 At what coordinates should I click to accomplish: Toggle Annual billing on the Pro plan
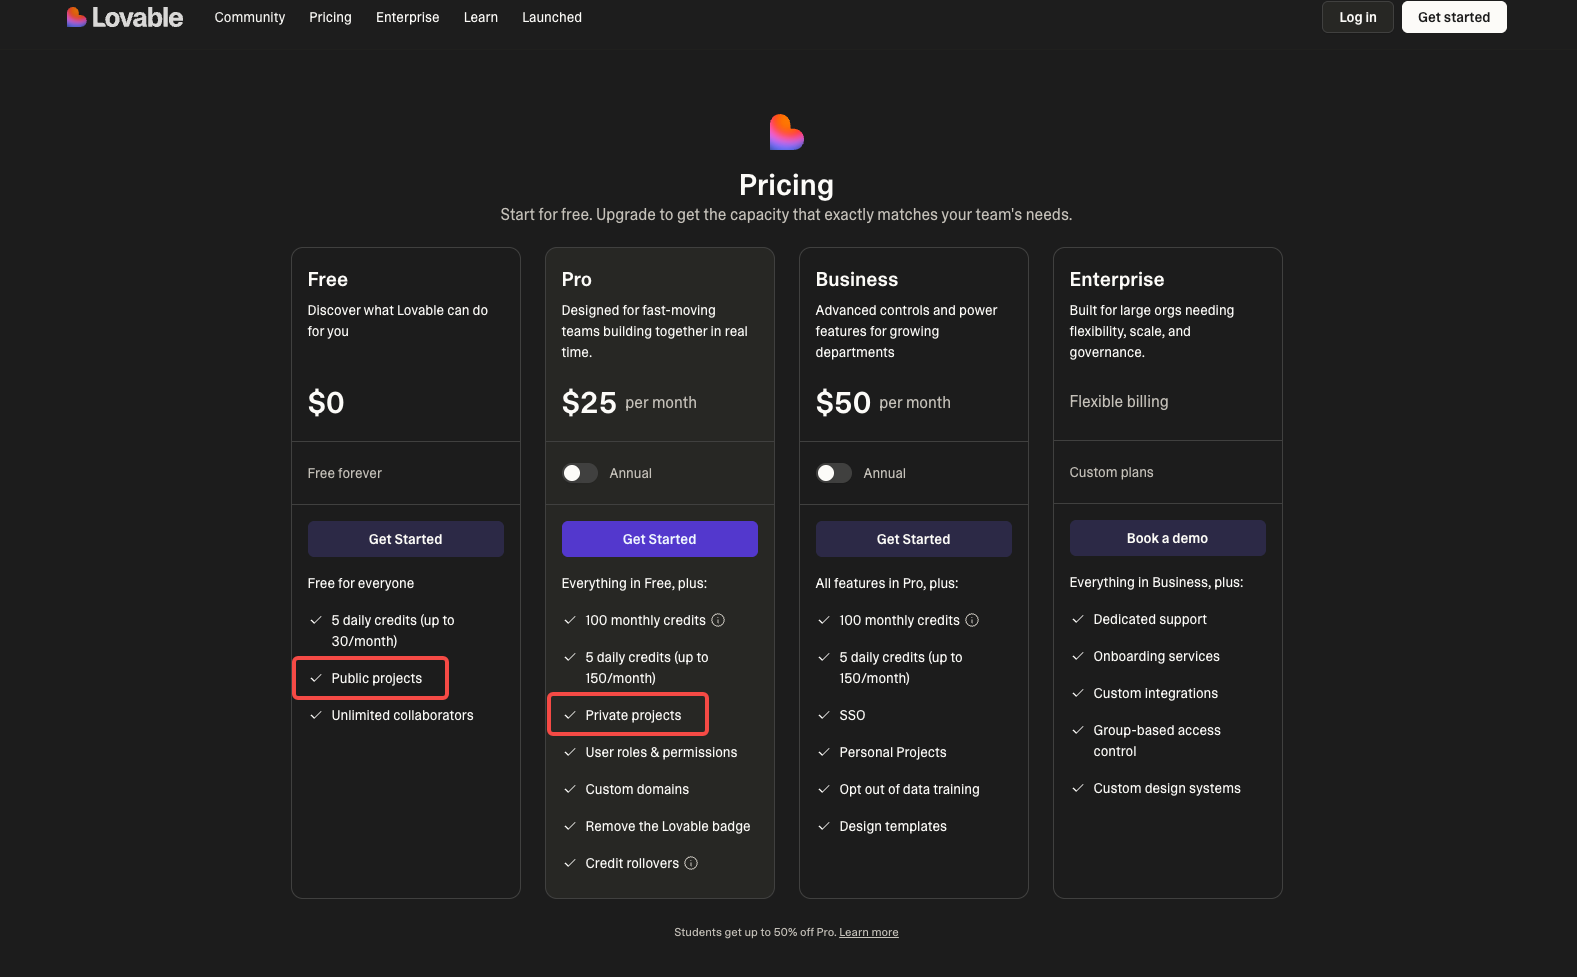(x=580, y=473)
